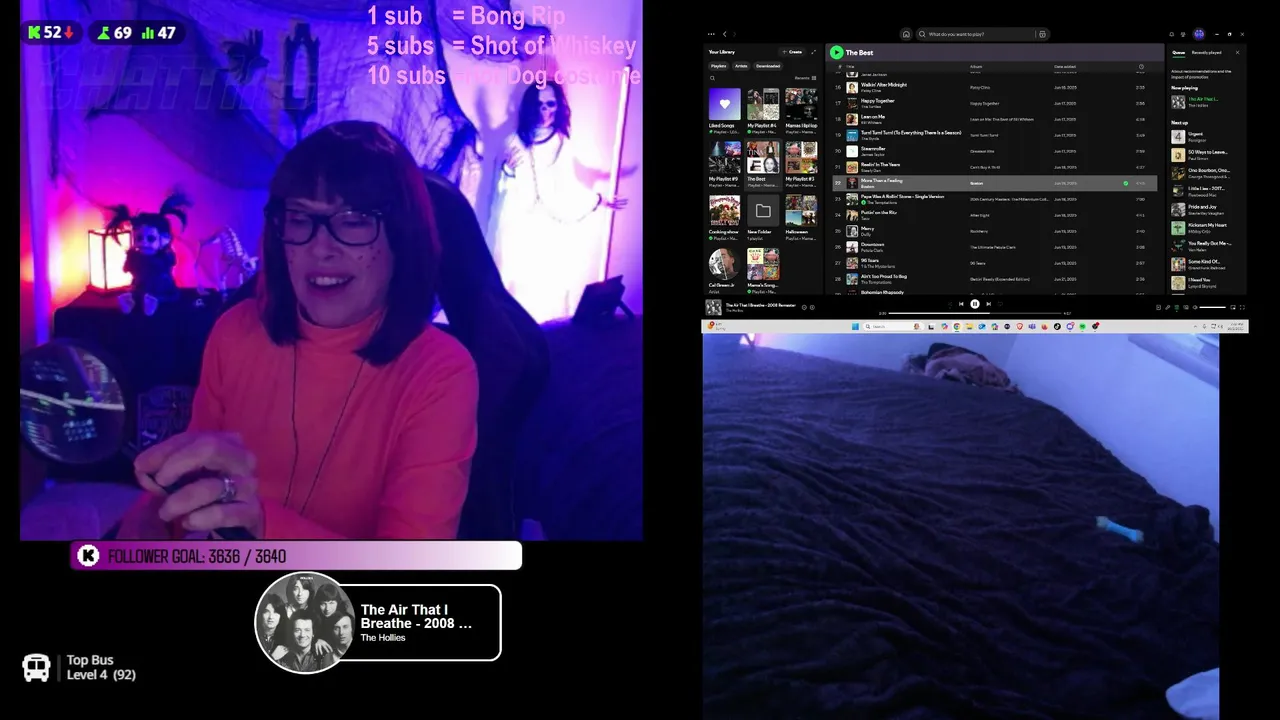Toggle Downloaded filter chip
Image resolution: width=1280 pixels, height=720 pixels.
click(x=768, y=66)
